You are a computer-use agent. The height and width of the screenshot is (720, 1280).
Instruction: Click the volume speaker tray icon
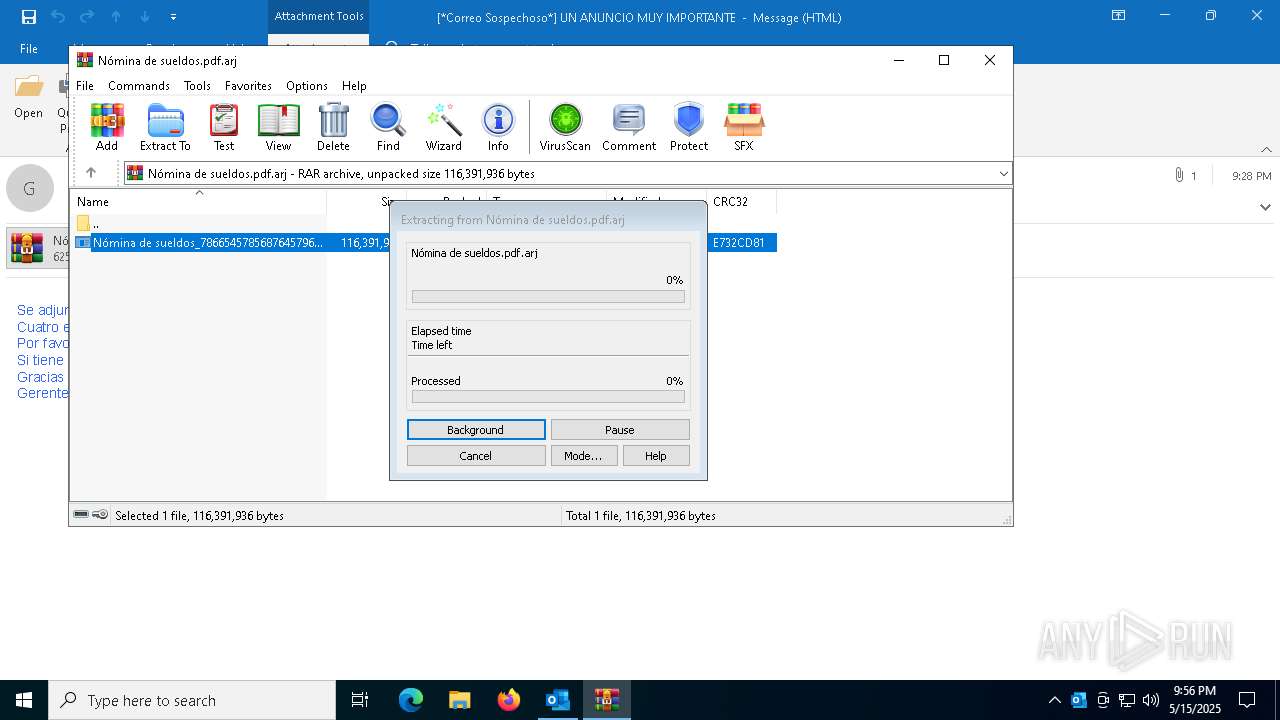[x=1151, y=700]
